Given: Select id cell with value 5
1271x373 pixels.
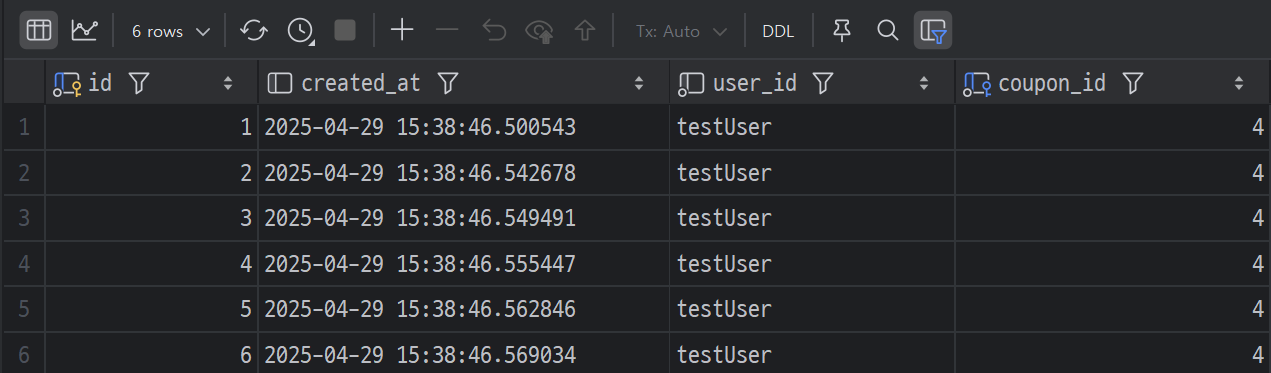Looking at the screenshot, I should [152, 309].
